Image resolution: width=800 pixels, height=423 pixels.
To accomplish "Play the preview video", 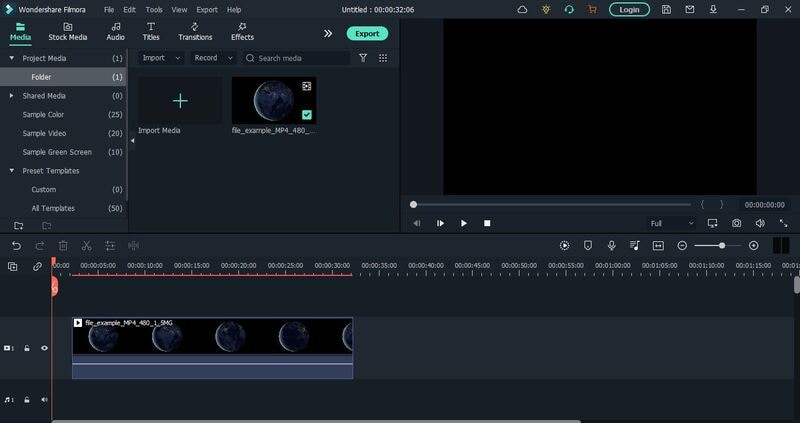I will click(x=464, y=223).
